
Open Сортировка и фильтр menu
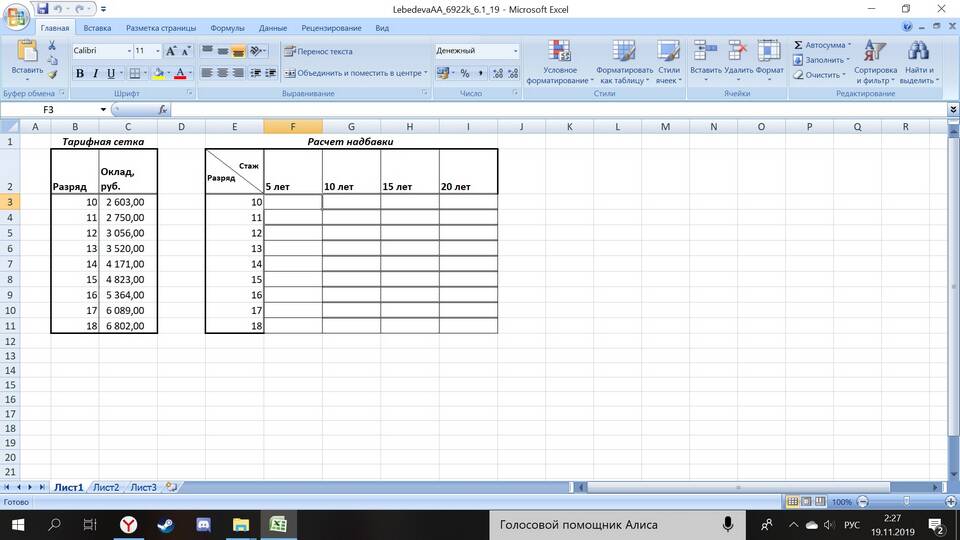[875, 62]
